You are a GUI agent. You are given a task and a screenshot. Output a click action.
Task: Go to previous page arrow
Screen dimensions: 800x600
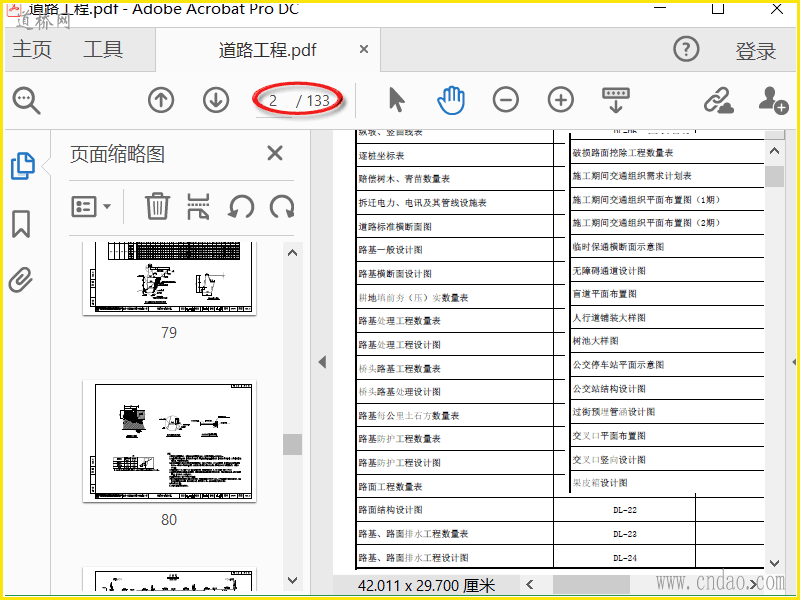[x=161, y=100]
